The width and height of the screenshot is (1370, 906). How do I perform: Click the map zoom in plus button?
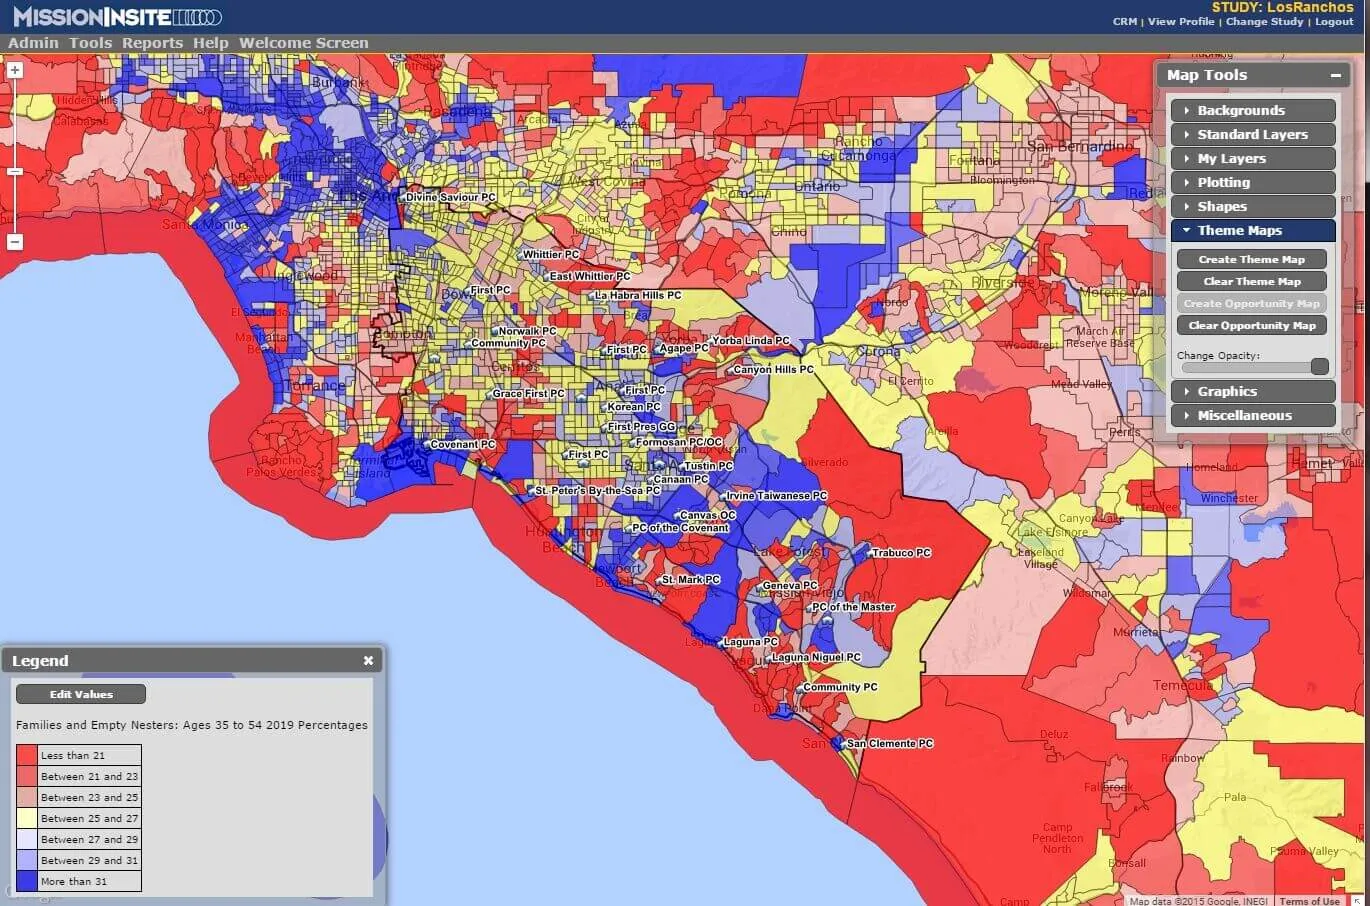pos(15,70)
